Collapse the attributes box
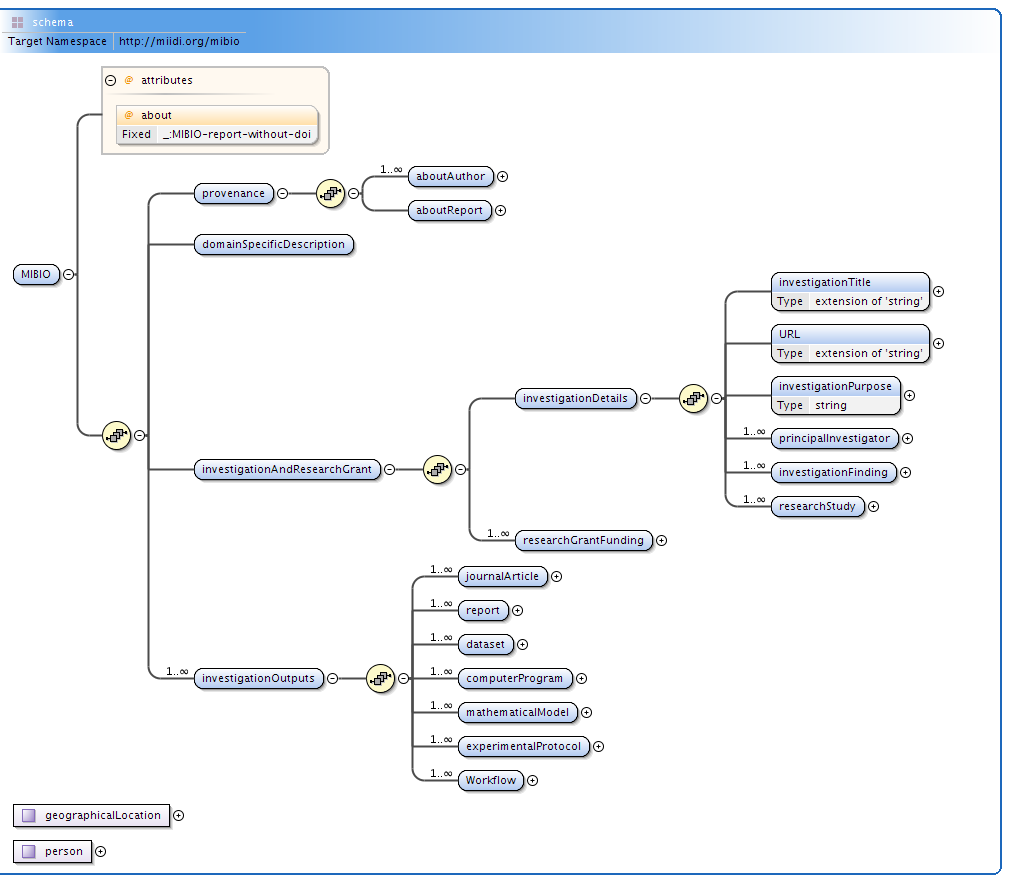Screen dimensions: 1012x895 coord(111,80)
